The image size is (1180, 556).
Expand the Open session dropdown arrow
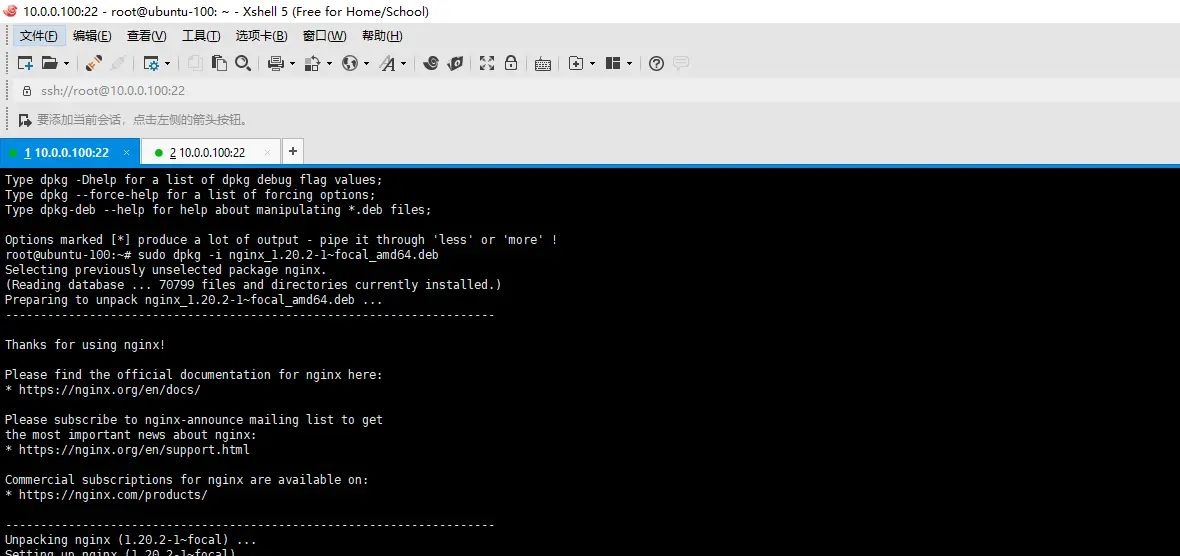[66, 64]
